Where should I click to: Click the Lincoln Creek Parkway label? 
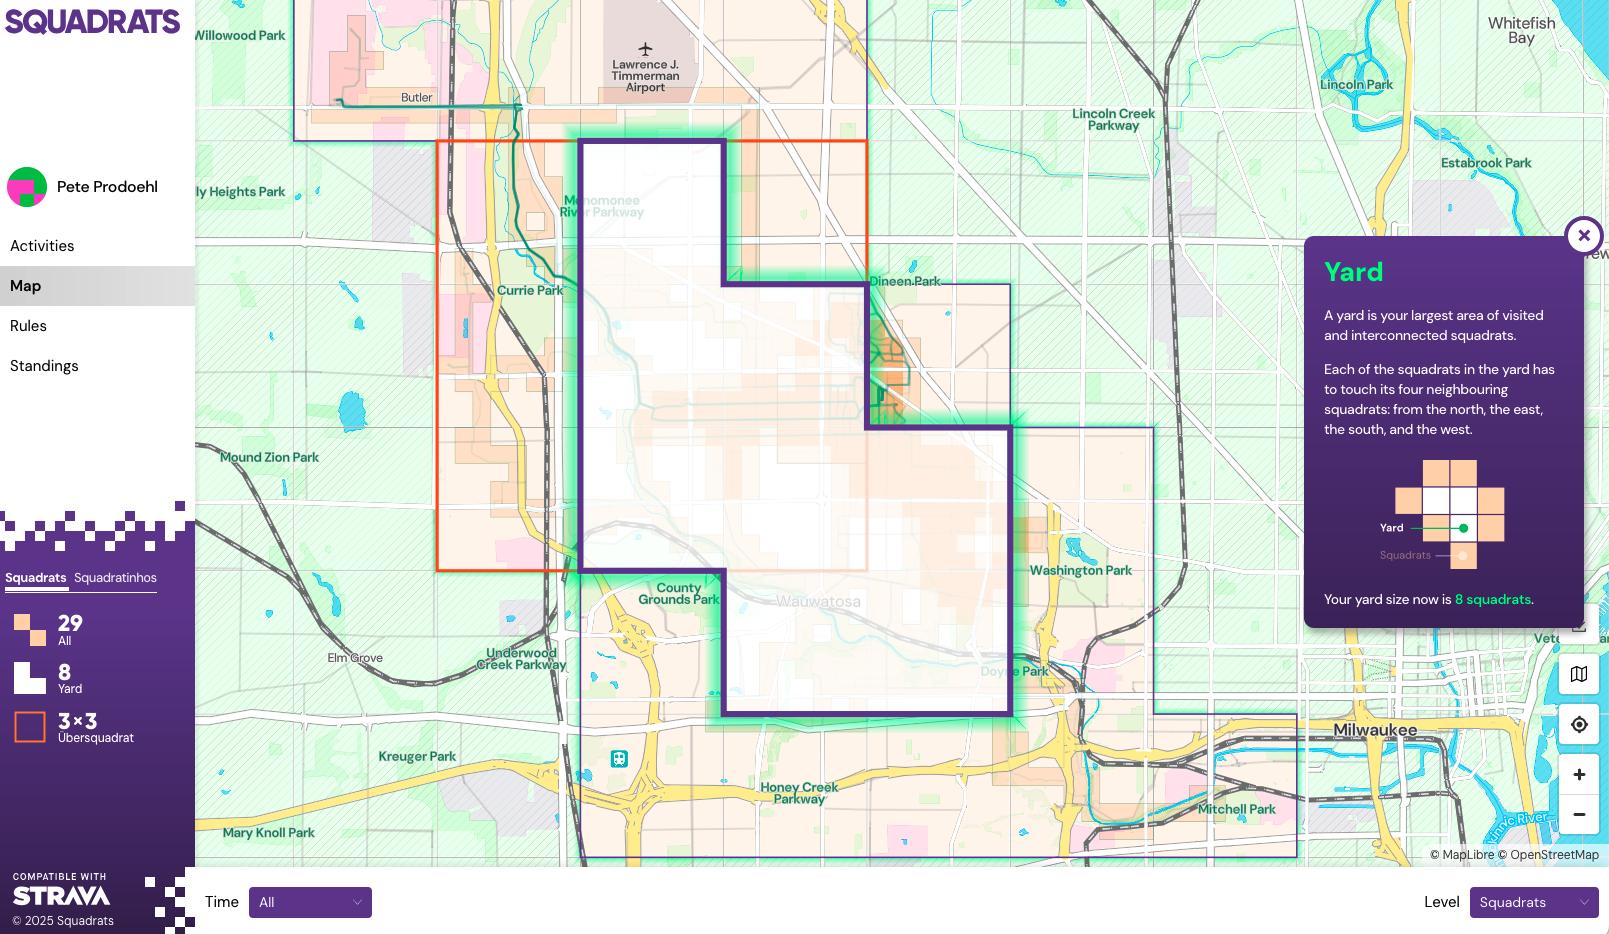(x=1113, y=120)
